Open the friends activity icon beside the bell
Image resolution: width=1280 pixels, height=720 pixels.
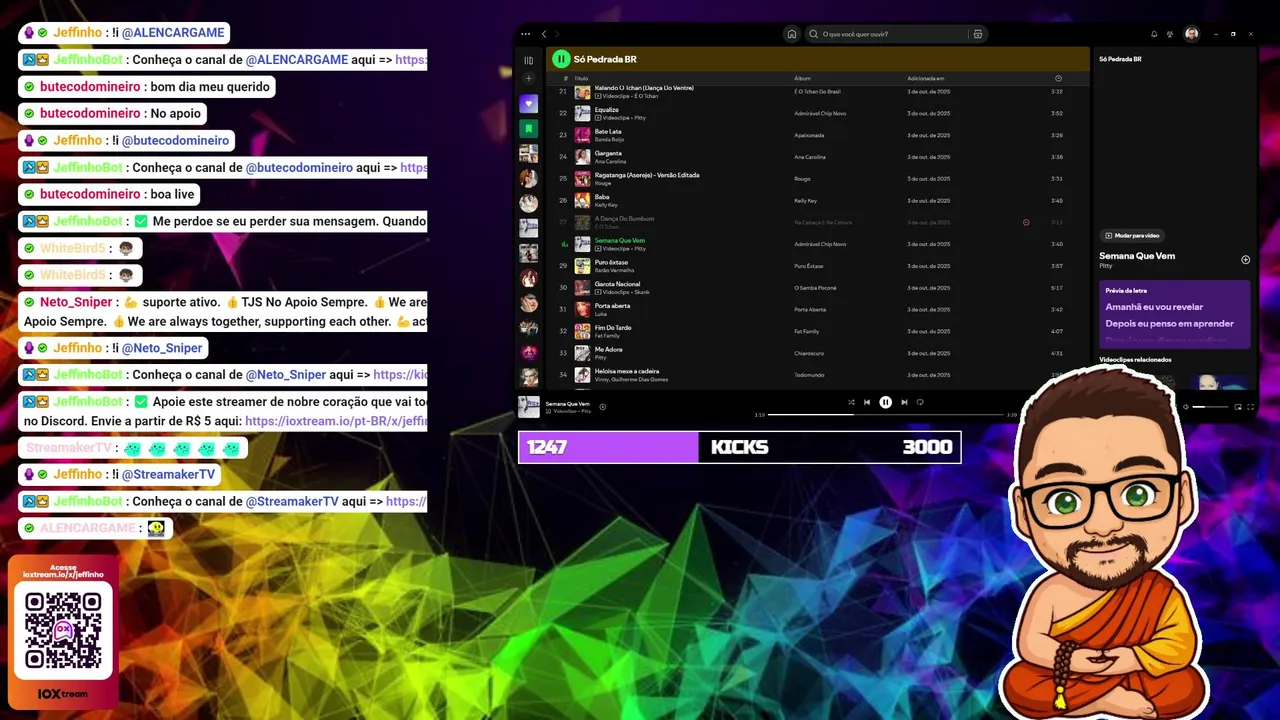point(1170,34)
